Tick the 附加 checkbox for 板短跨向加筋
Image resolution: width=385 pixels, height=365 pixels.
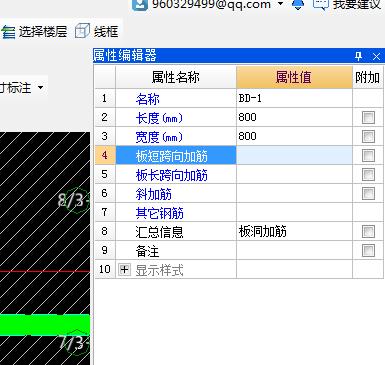pos(368,156)
